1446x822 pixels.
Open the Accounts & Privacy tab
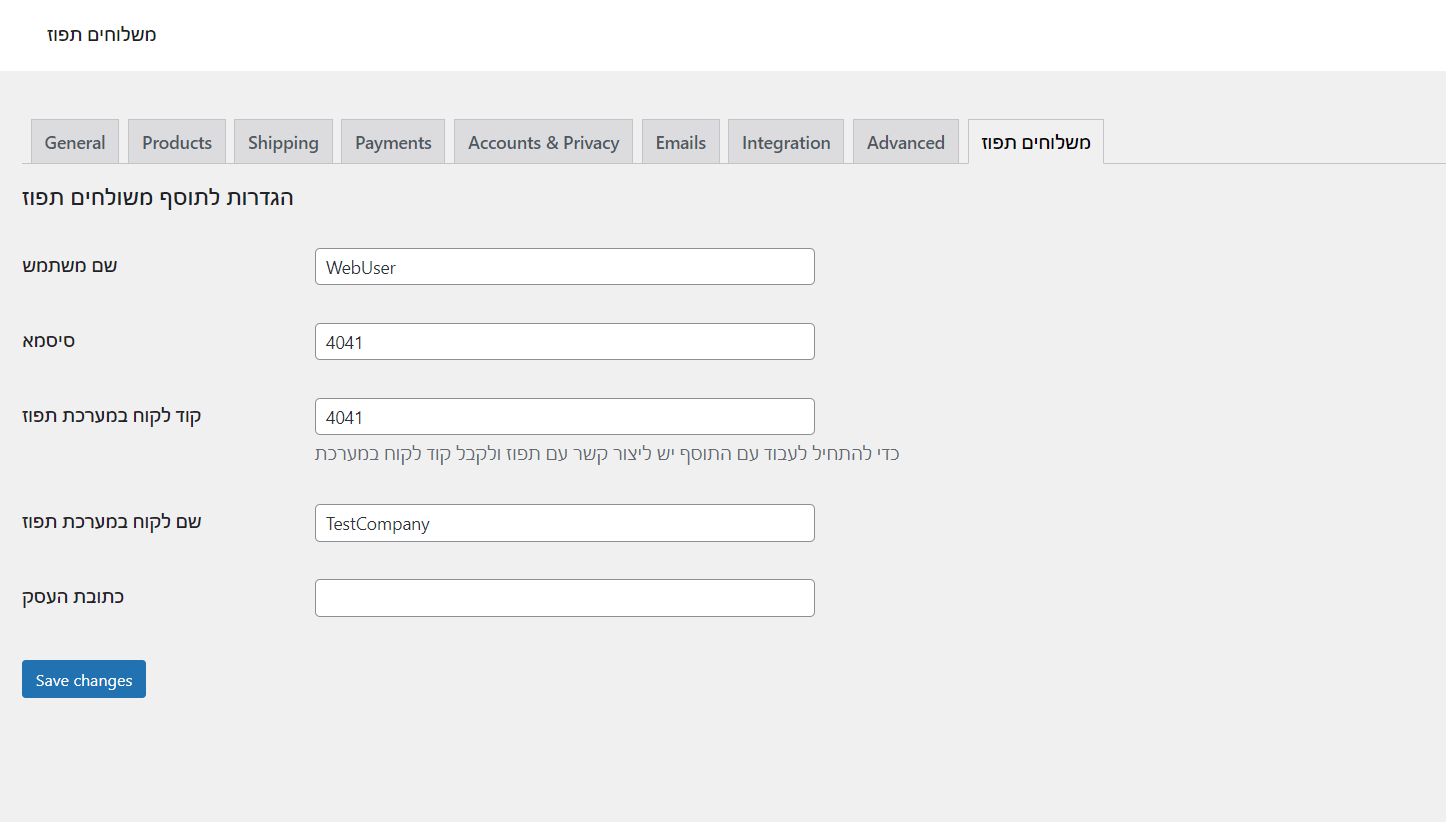(543, 142)
